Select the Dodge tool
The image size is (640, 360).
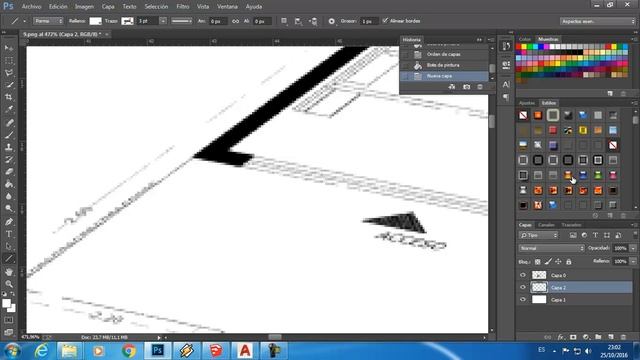tap(9, 209)
